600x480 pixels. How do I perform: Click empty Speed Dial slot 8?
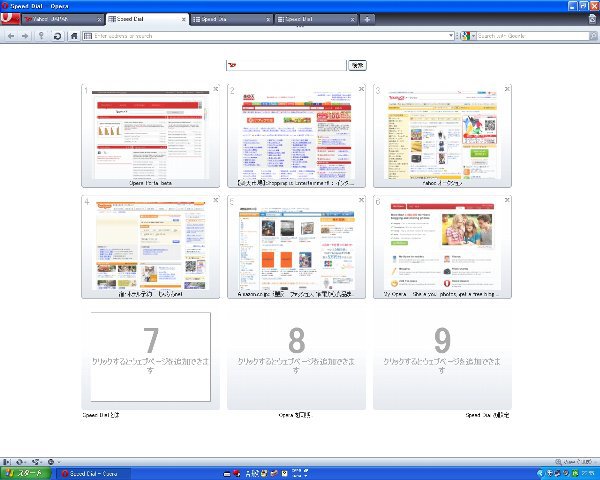[x=296, y=360]
